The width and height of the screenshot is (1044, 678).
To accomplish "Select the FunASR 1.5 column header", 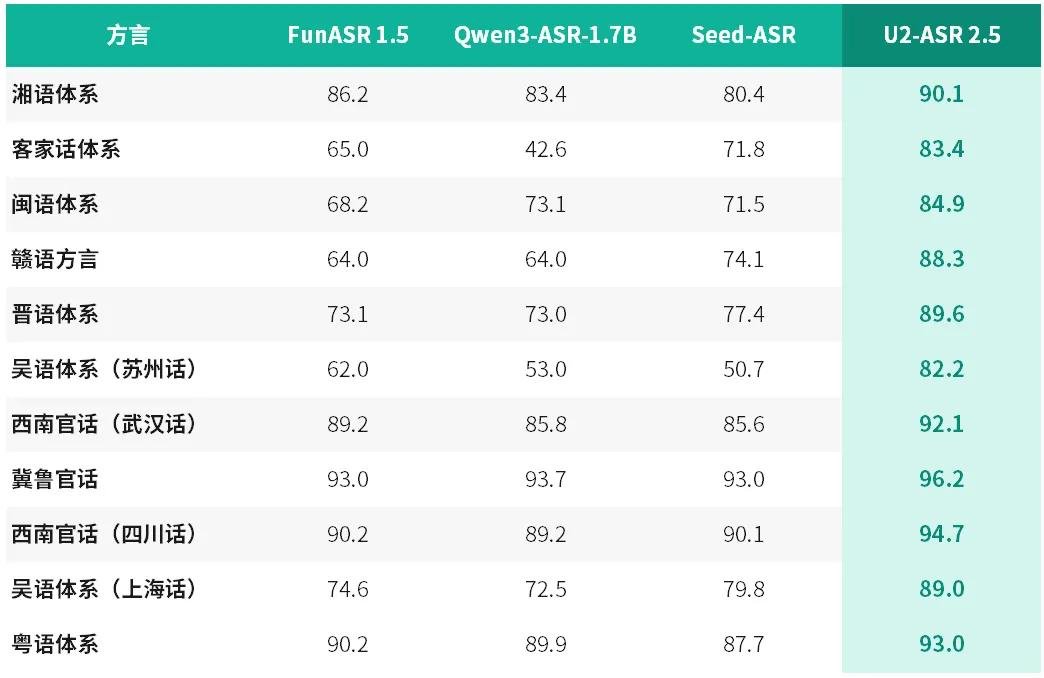I will (348, 35).
